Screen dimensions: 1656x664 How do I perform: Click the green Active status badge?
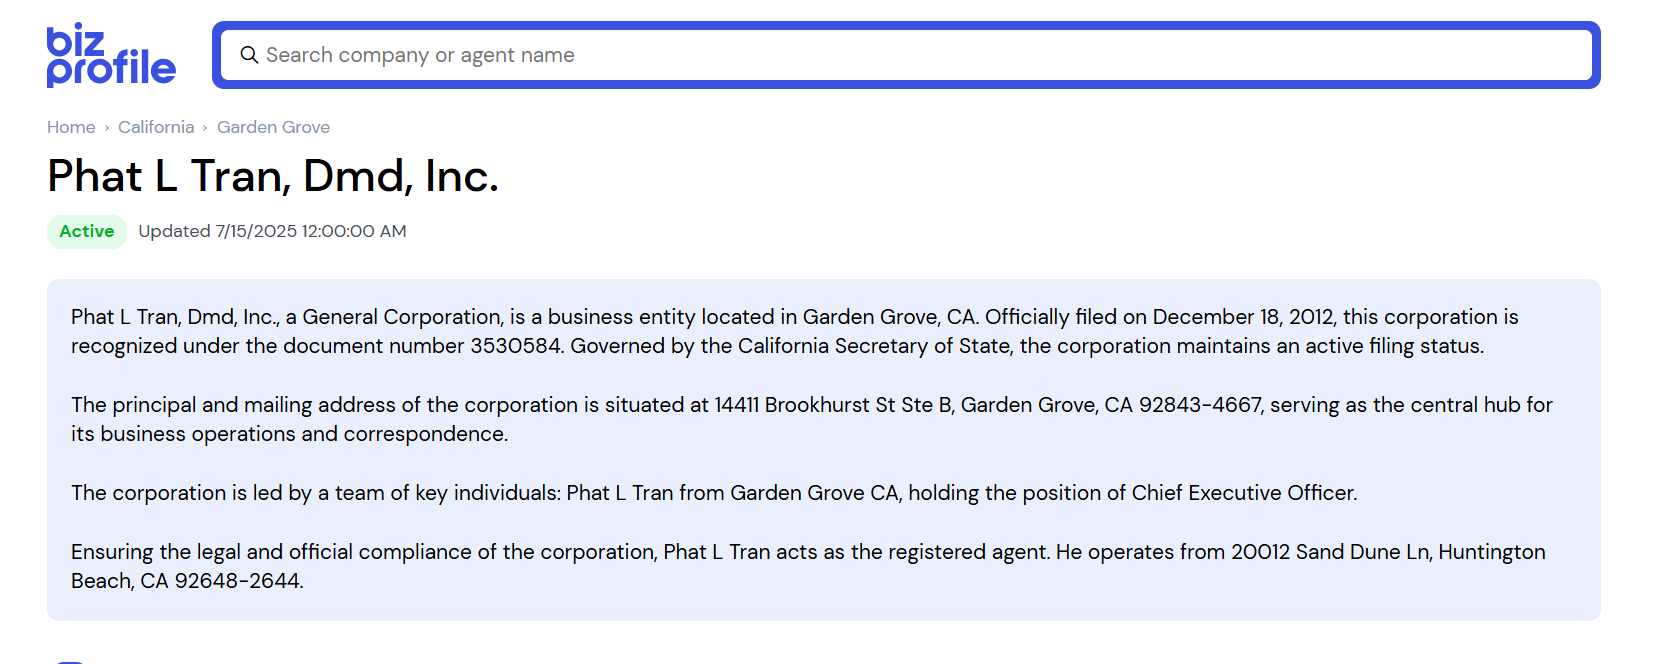coord(87,231)
